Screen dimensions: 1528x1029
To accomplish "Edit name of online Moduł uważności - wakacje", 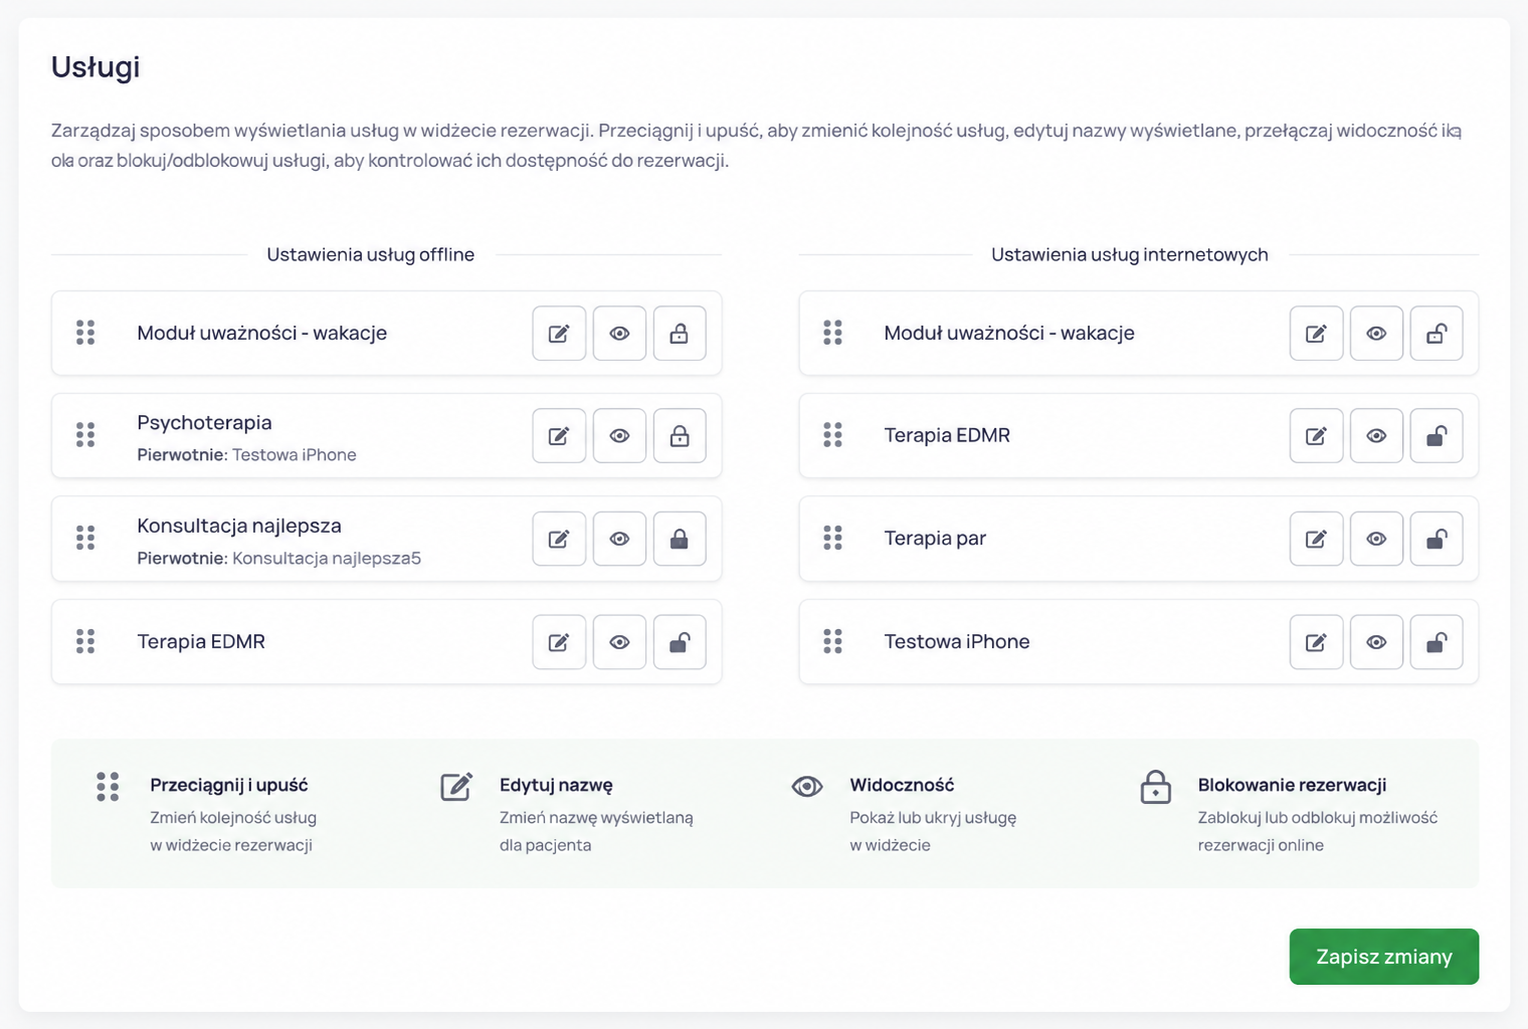I will pyautogui.click(x=1316, y=333).
